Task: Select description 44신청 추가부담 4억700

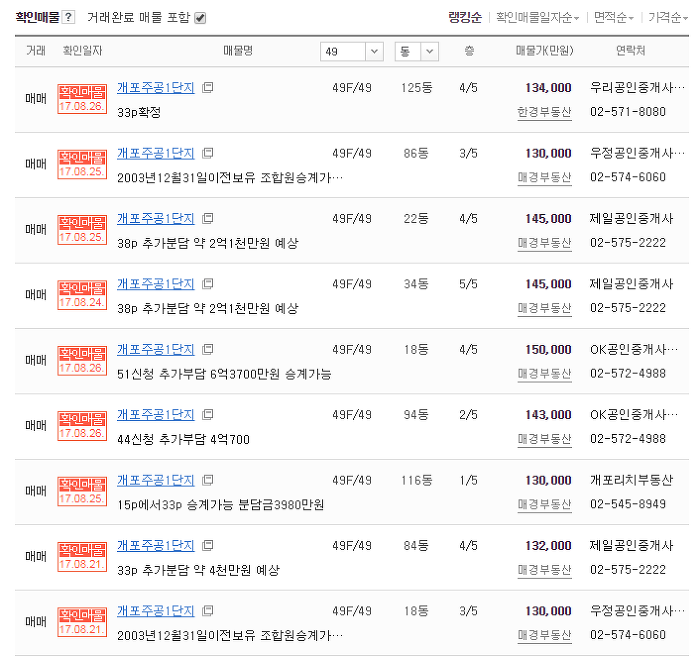Action: click(183, 439)
